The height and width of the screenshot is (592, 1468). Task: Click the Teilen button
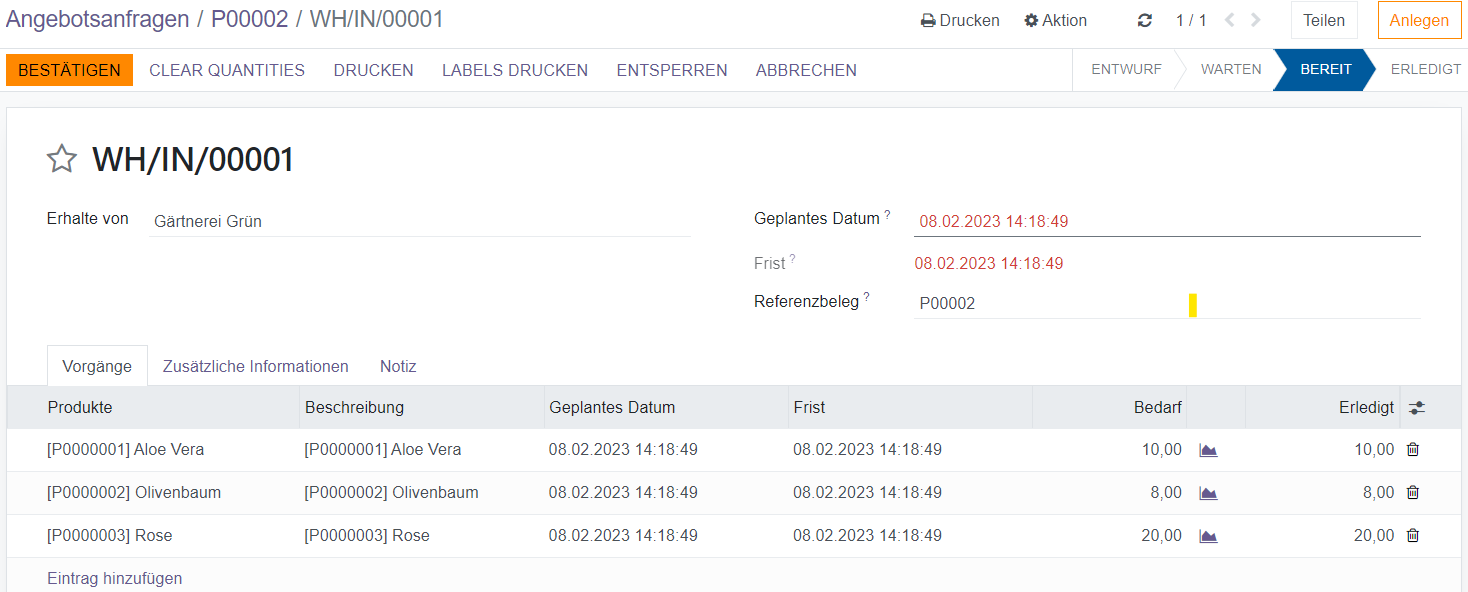pos(1323,20)
